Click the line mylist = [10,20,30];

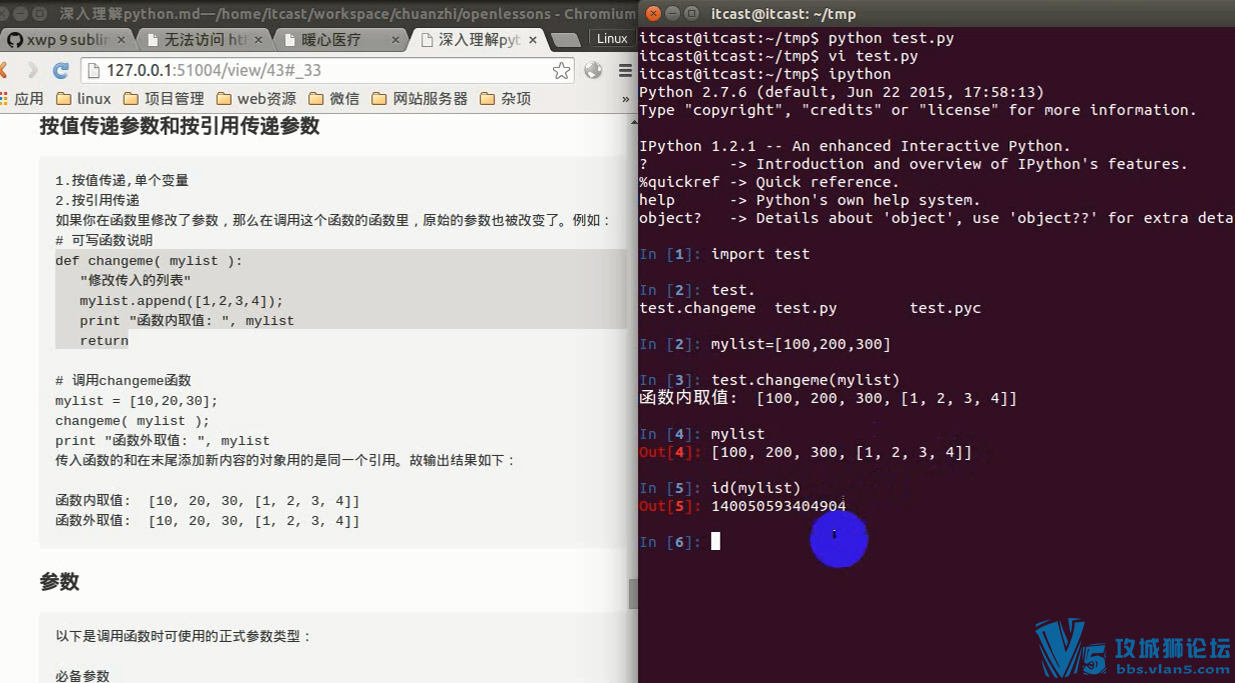point(136,401)
